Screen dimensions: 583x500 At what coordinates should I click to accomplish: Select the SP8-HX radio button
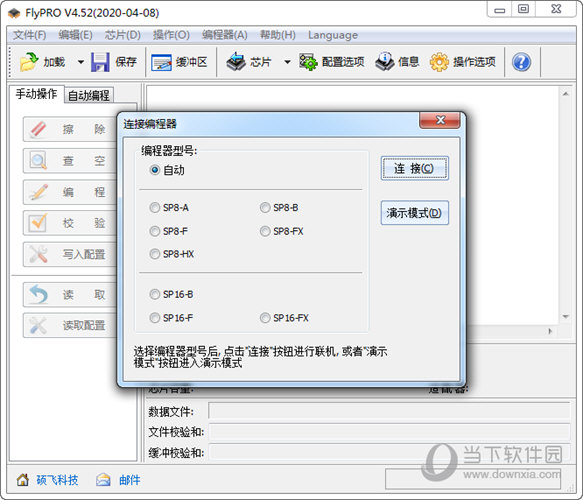coord(155,254)
